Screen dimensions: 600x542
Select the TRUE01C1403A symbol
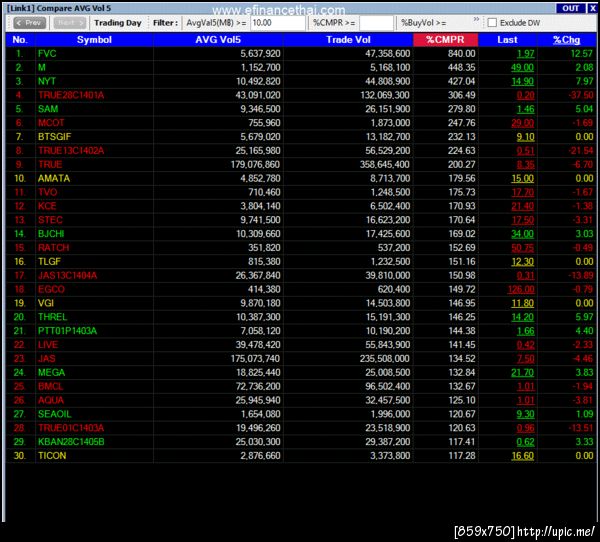(71, 428)
